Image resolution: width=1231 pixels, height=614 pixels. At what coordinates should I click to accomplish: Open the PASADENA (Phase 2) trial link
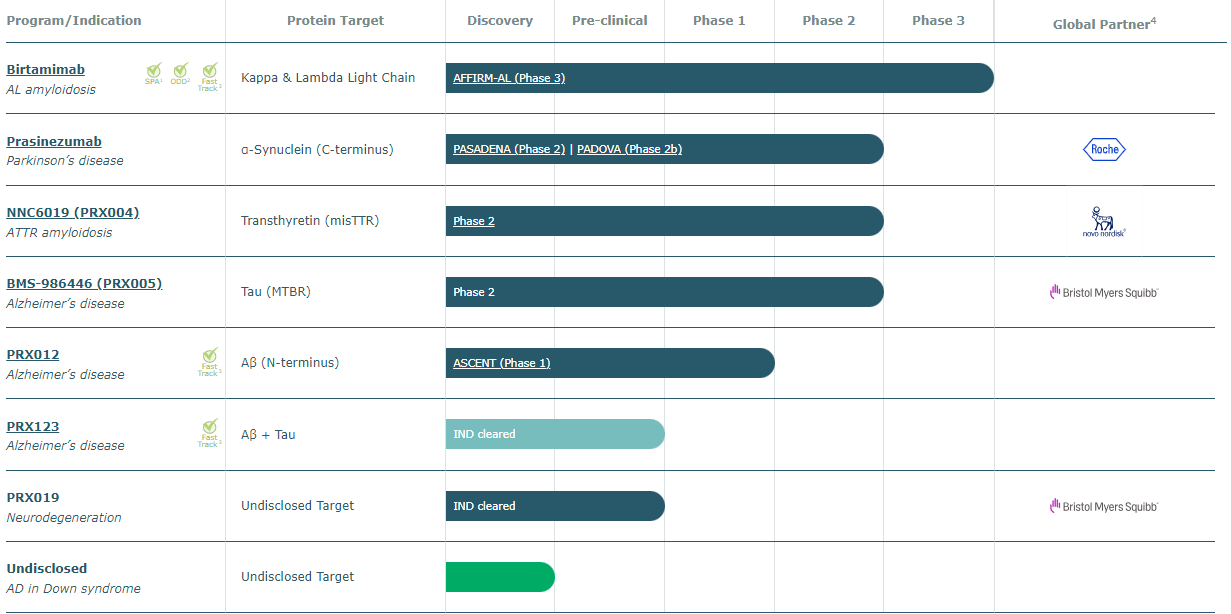pos(509,150)
